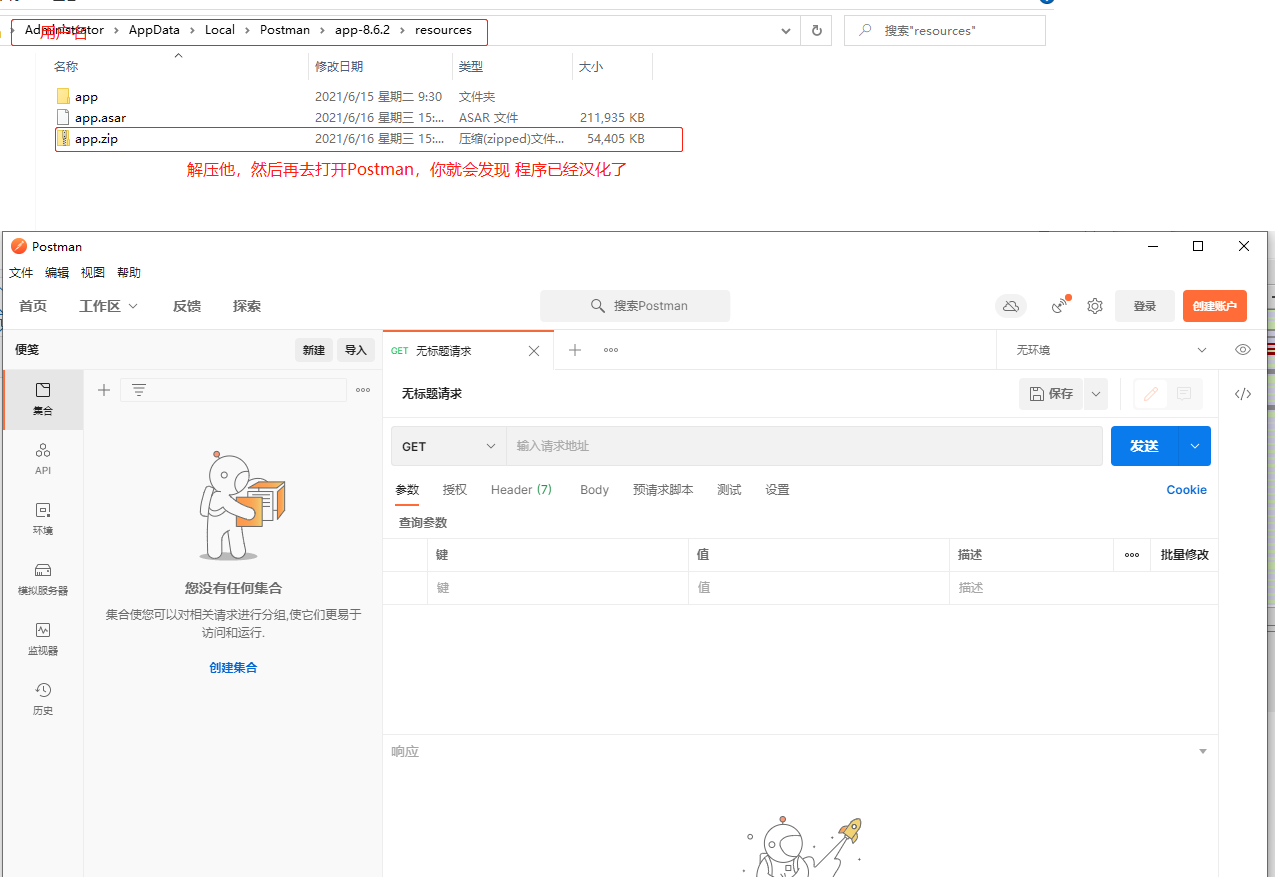
Task: Click the pencil edit icon beside 保存
Action: [1151, 394]
